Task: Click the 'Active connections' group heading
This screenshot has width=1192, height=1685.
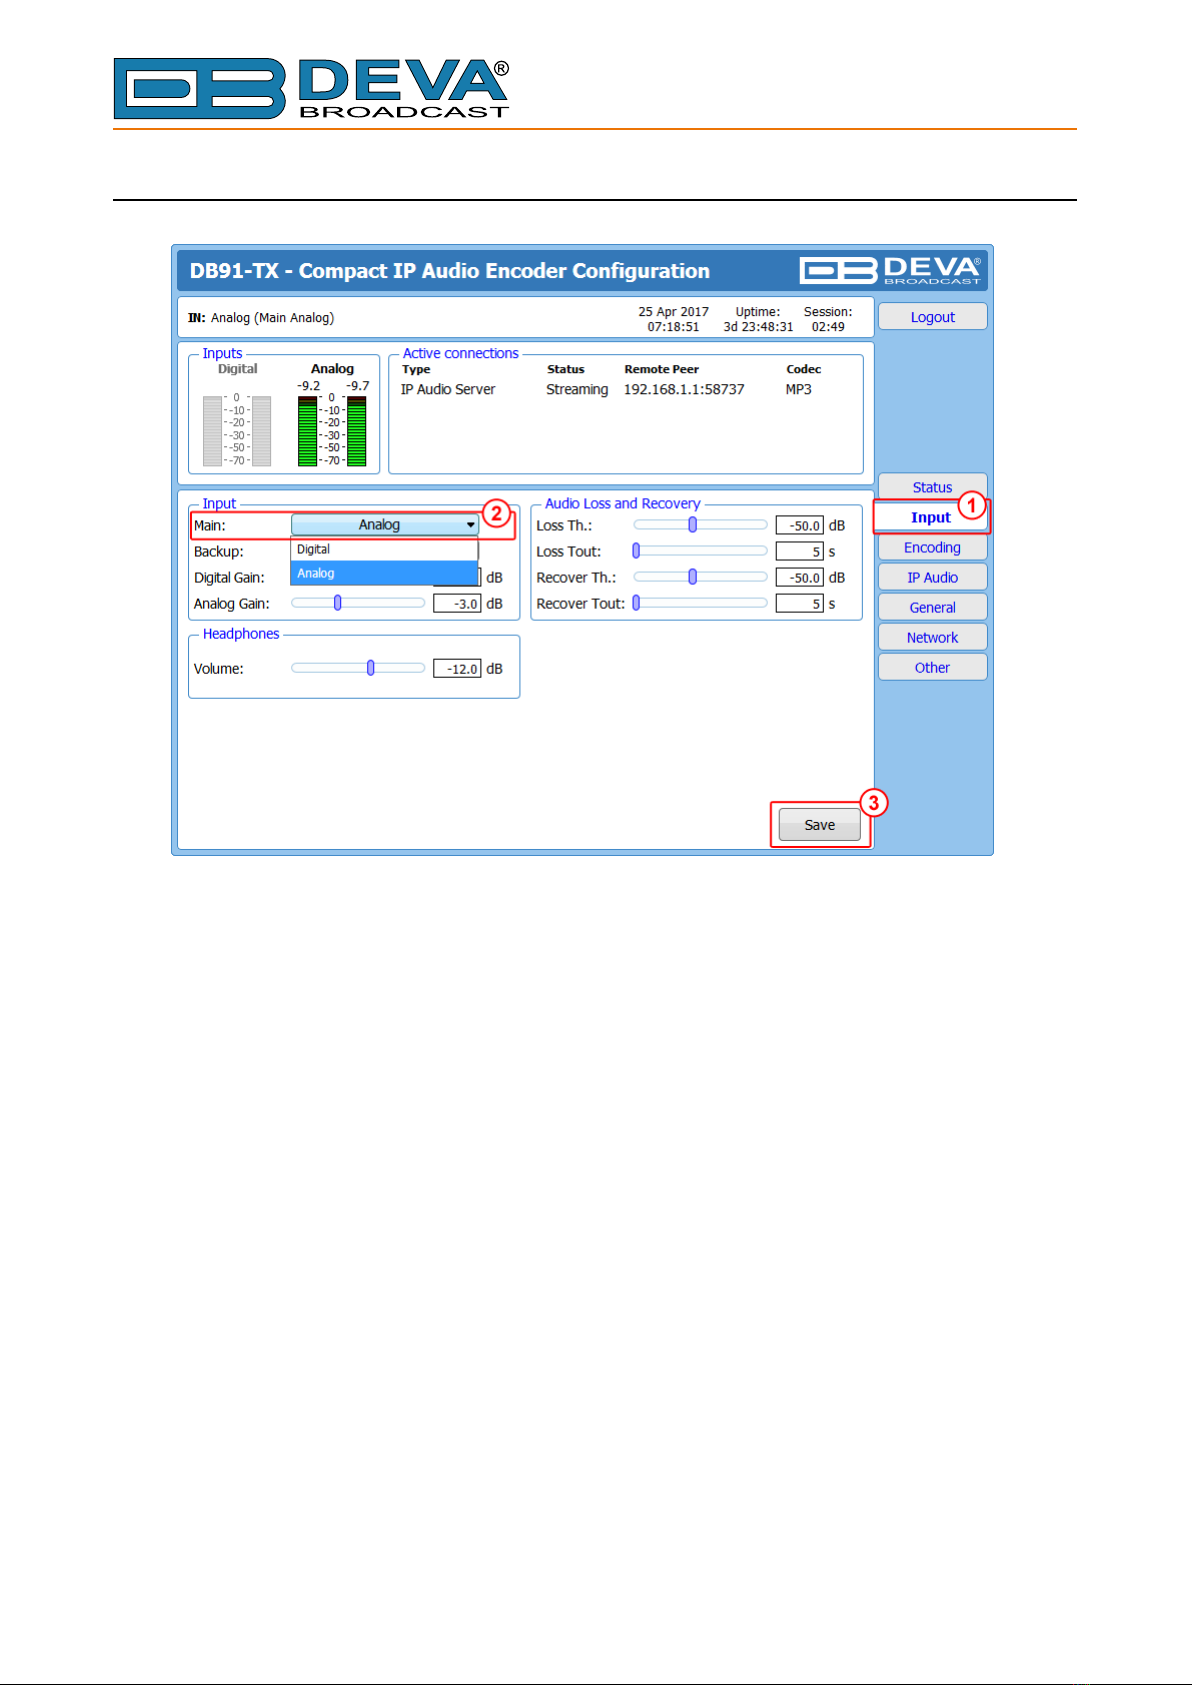Action: point(461,353)
